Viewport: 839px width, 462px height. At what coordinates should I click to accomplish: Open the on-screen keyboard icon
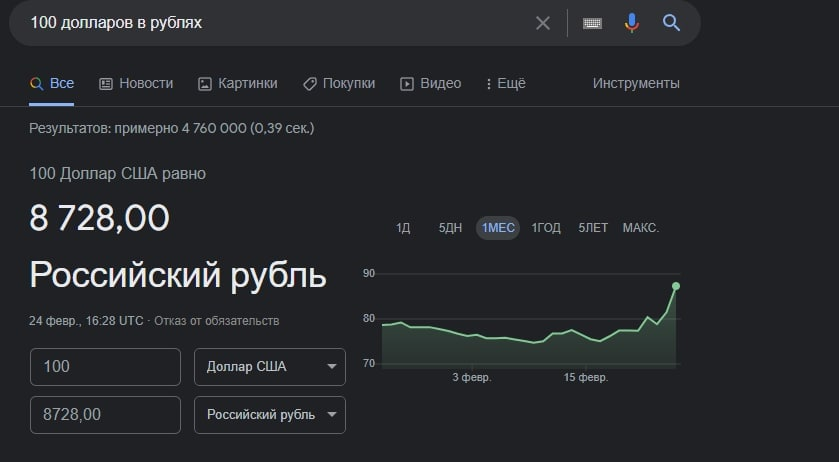coord(592,23)
